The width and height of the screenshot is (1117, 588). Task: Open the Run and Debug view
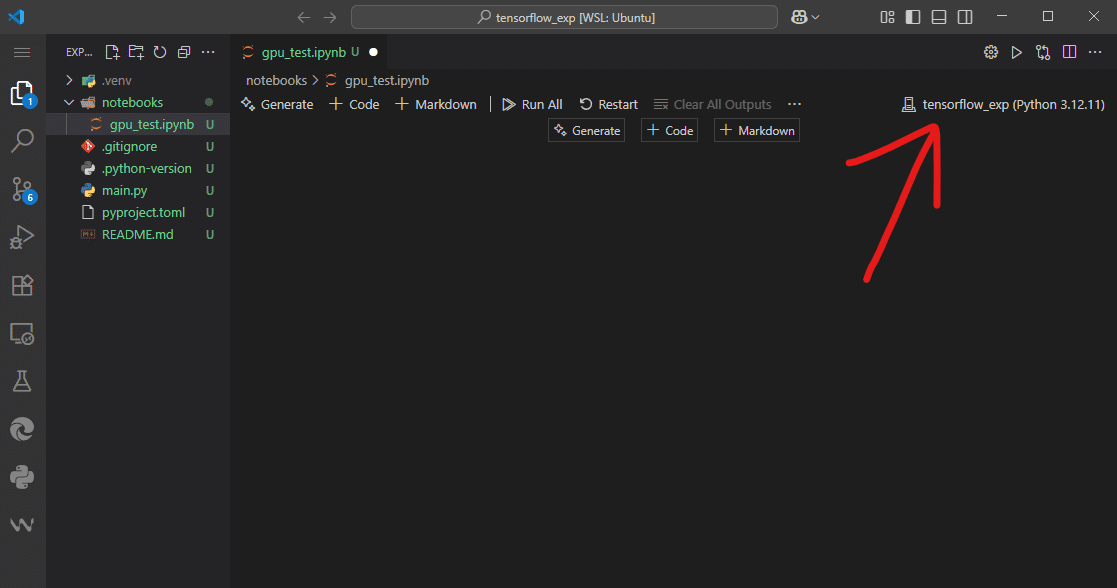point(22,236)
